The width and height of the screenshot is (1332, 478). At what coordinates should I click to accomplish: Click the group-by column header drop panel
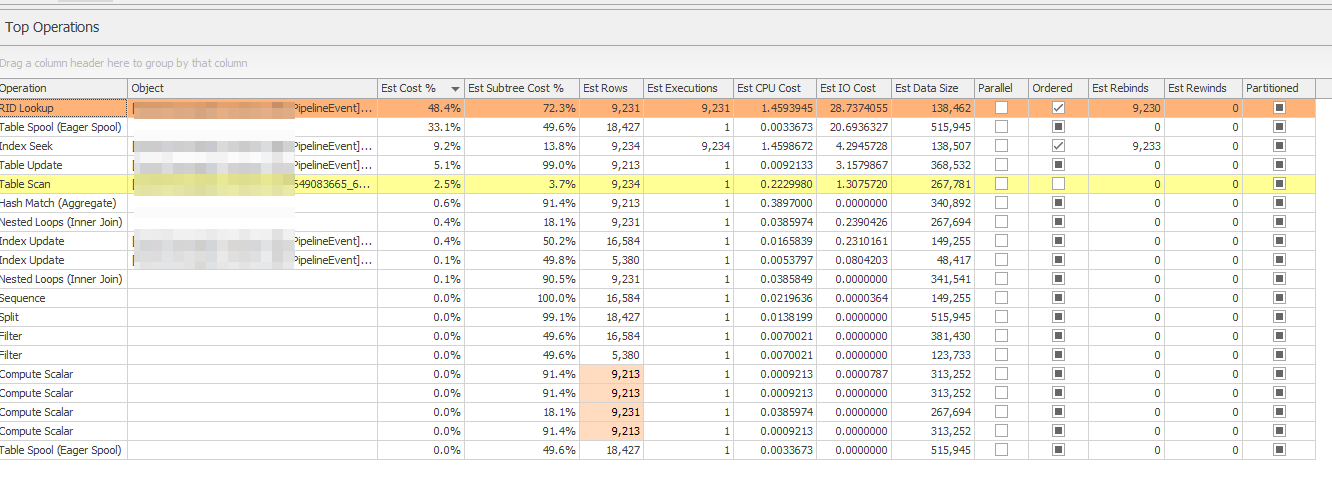[x=666, y=62]
